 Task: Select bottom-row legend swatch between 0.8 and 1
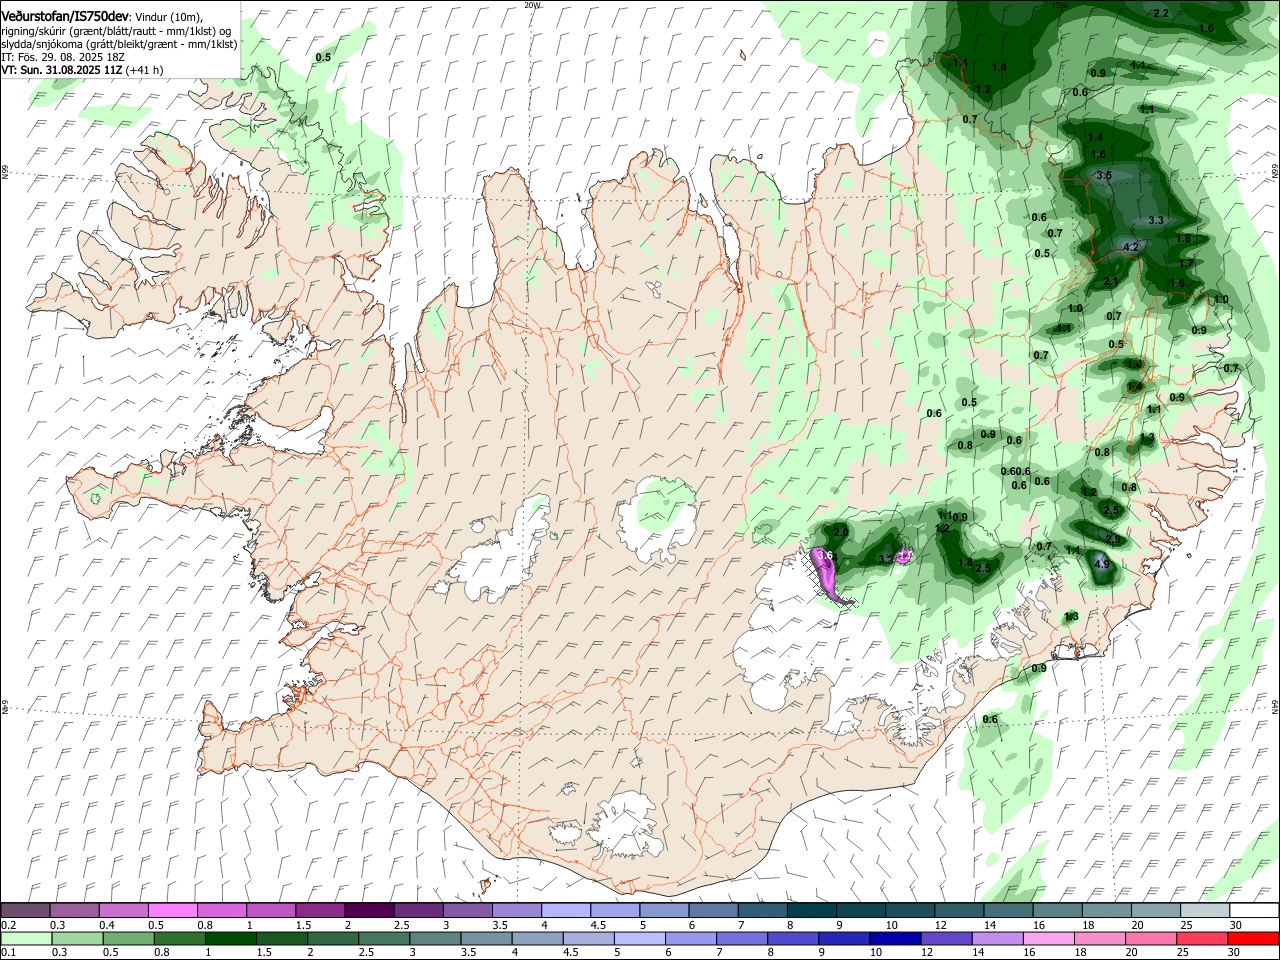point(178,938)
